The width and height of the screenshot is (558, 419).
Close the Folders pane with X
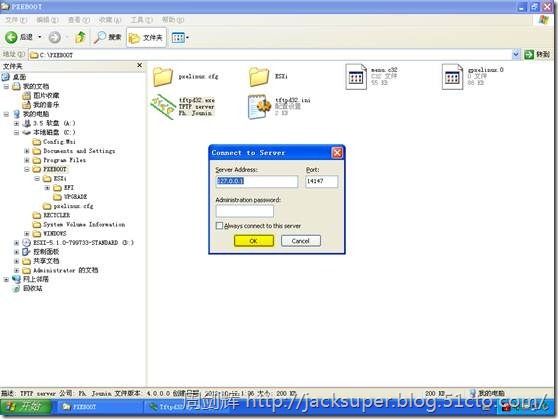tap(140, 65)
